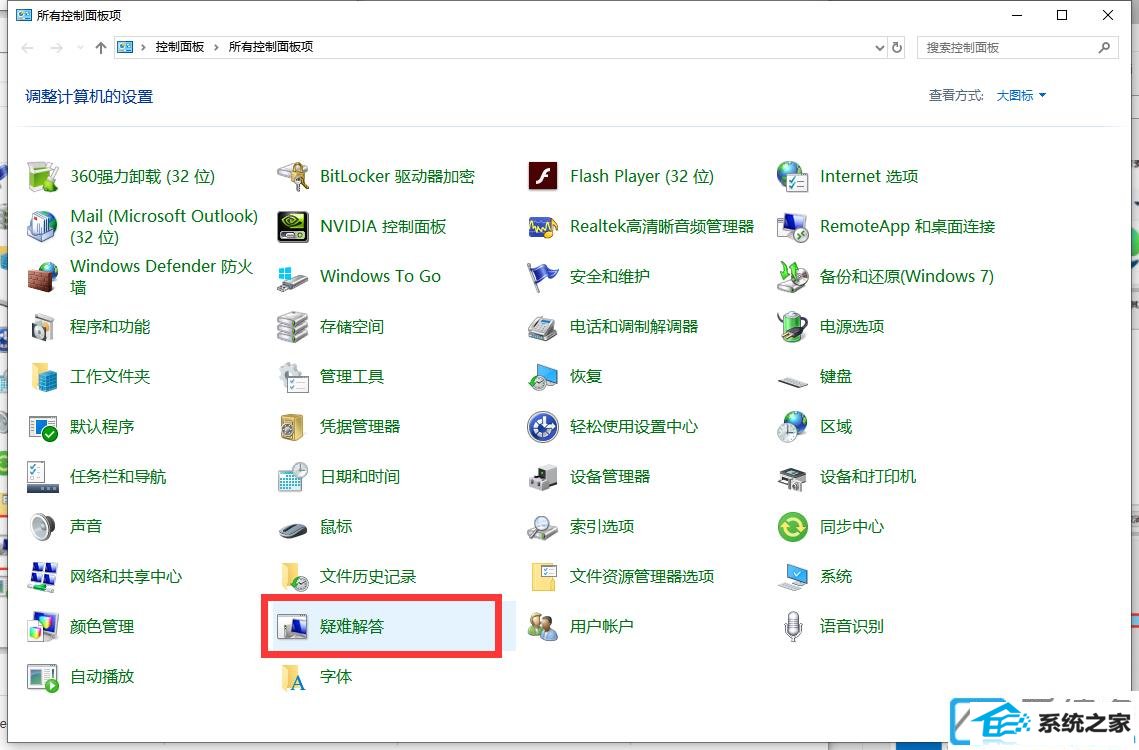Open the 电话和调制解调器 icon
This screenshot has width=1139, height=750.
click(x=543, y=326)
